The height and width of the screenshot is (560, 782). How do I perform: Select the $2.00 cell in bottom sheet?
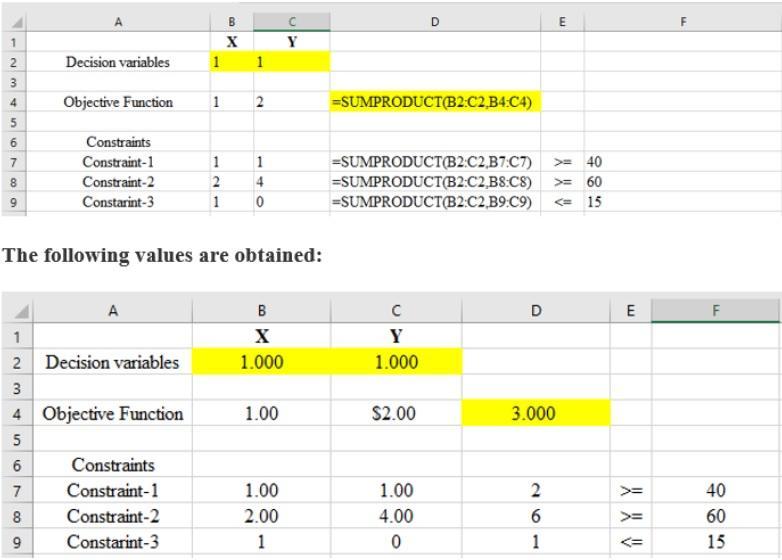point(396,413)
